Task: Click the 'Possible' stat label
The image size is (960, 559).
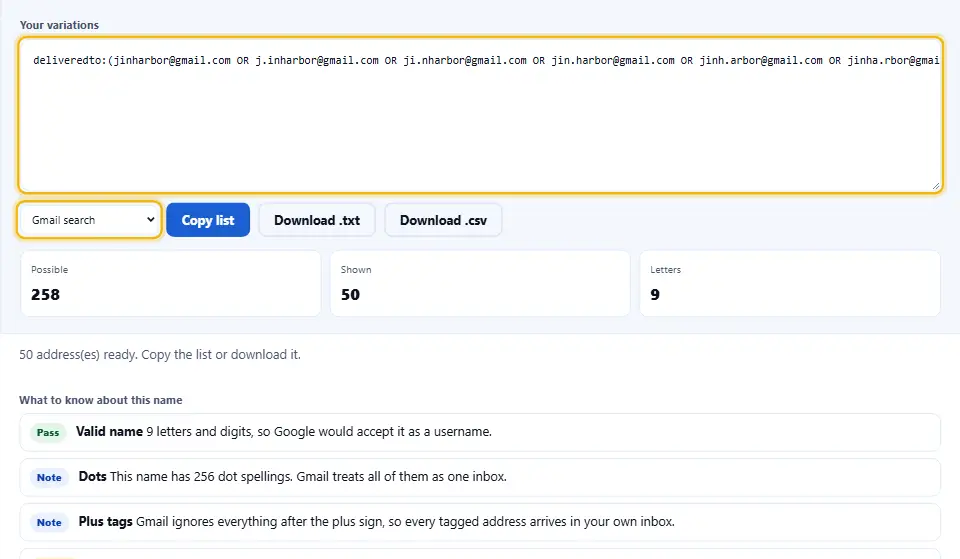Action: pos(50,269)
